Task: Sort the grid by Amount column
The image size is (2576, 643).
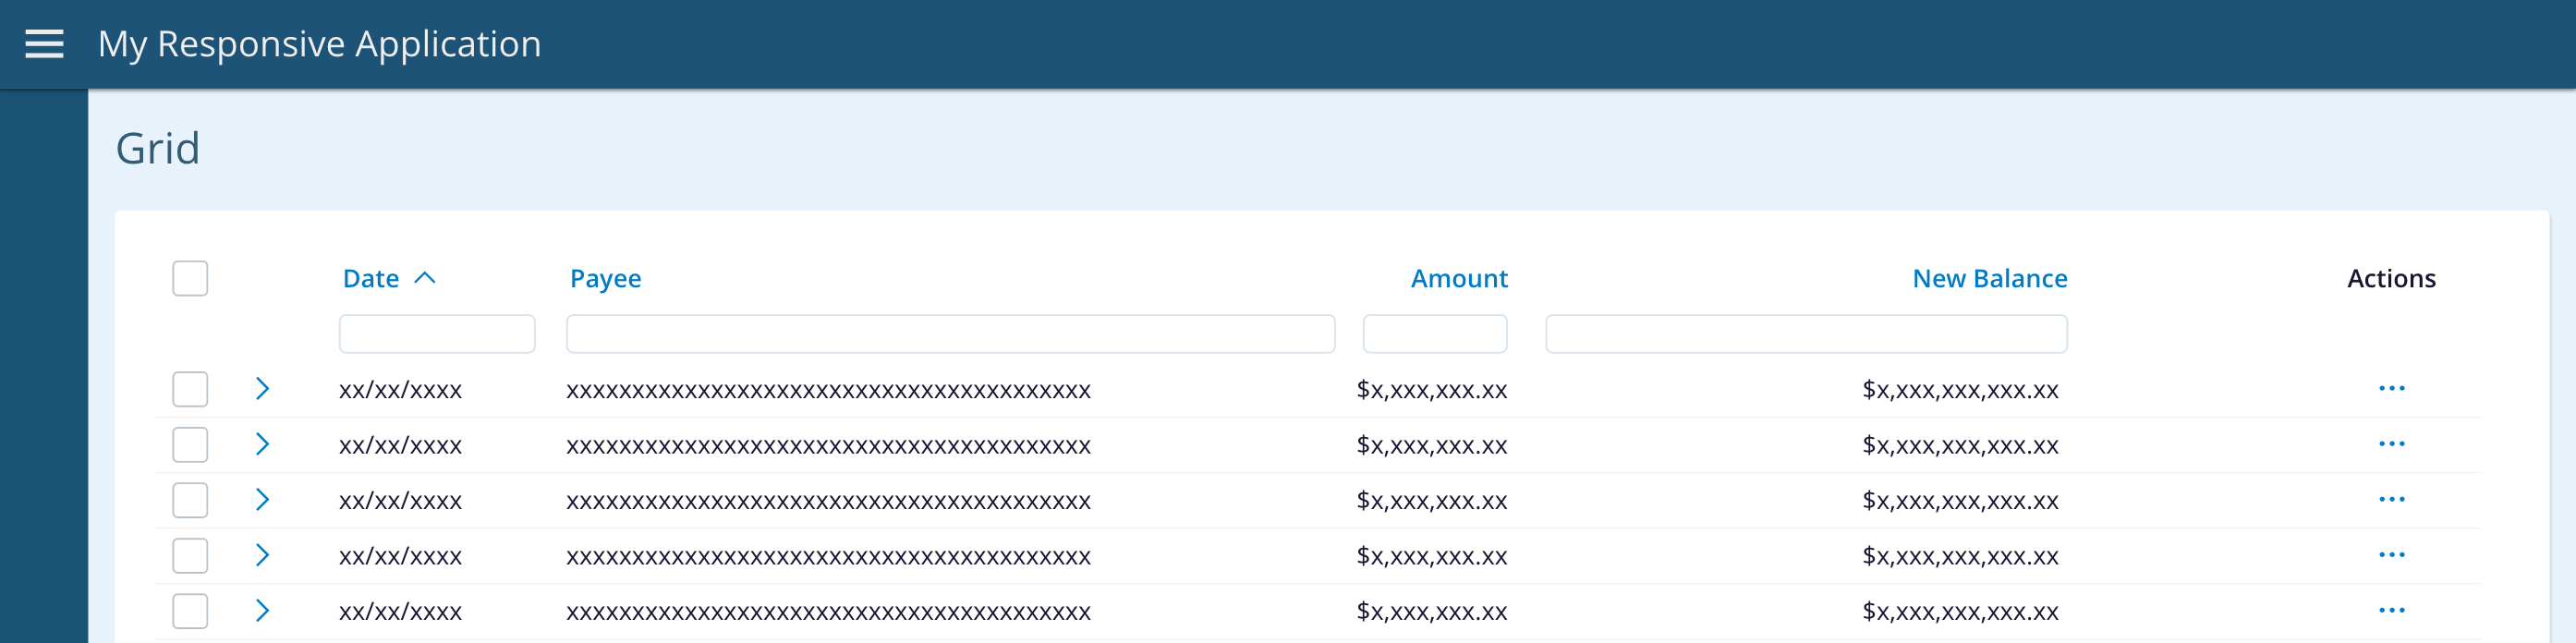Action: [x=1458, y=278]
